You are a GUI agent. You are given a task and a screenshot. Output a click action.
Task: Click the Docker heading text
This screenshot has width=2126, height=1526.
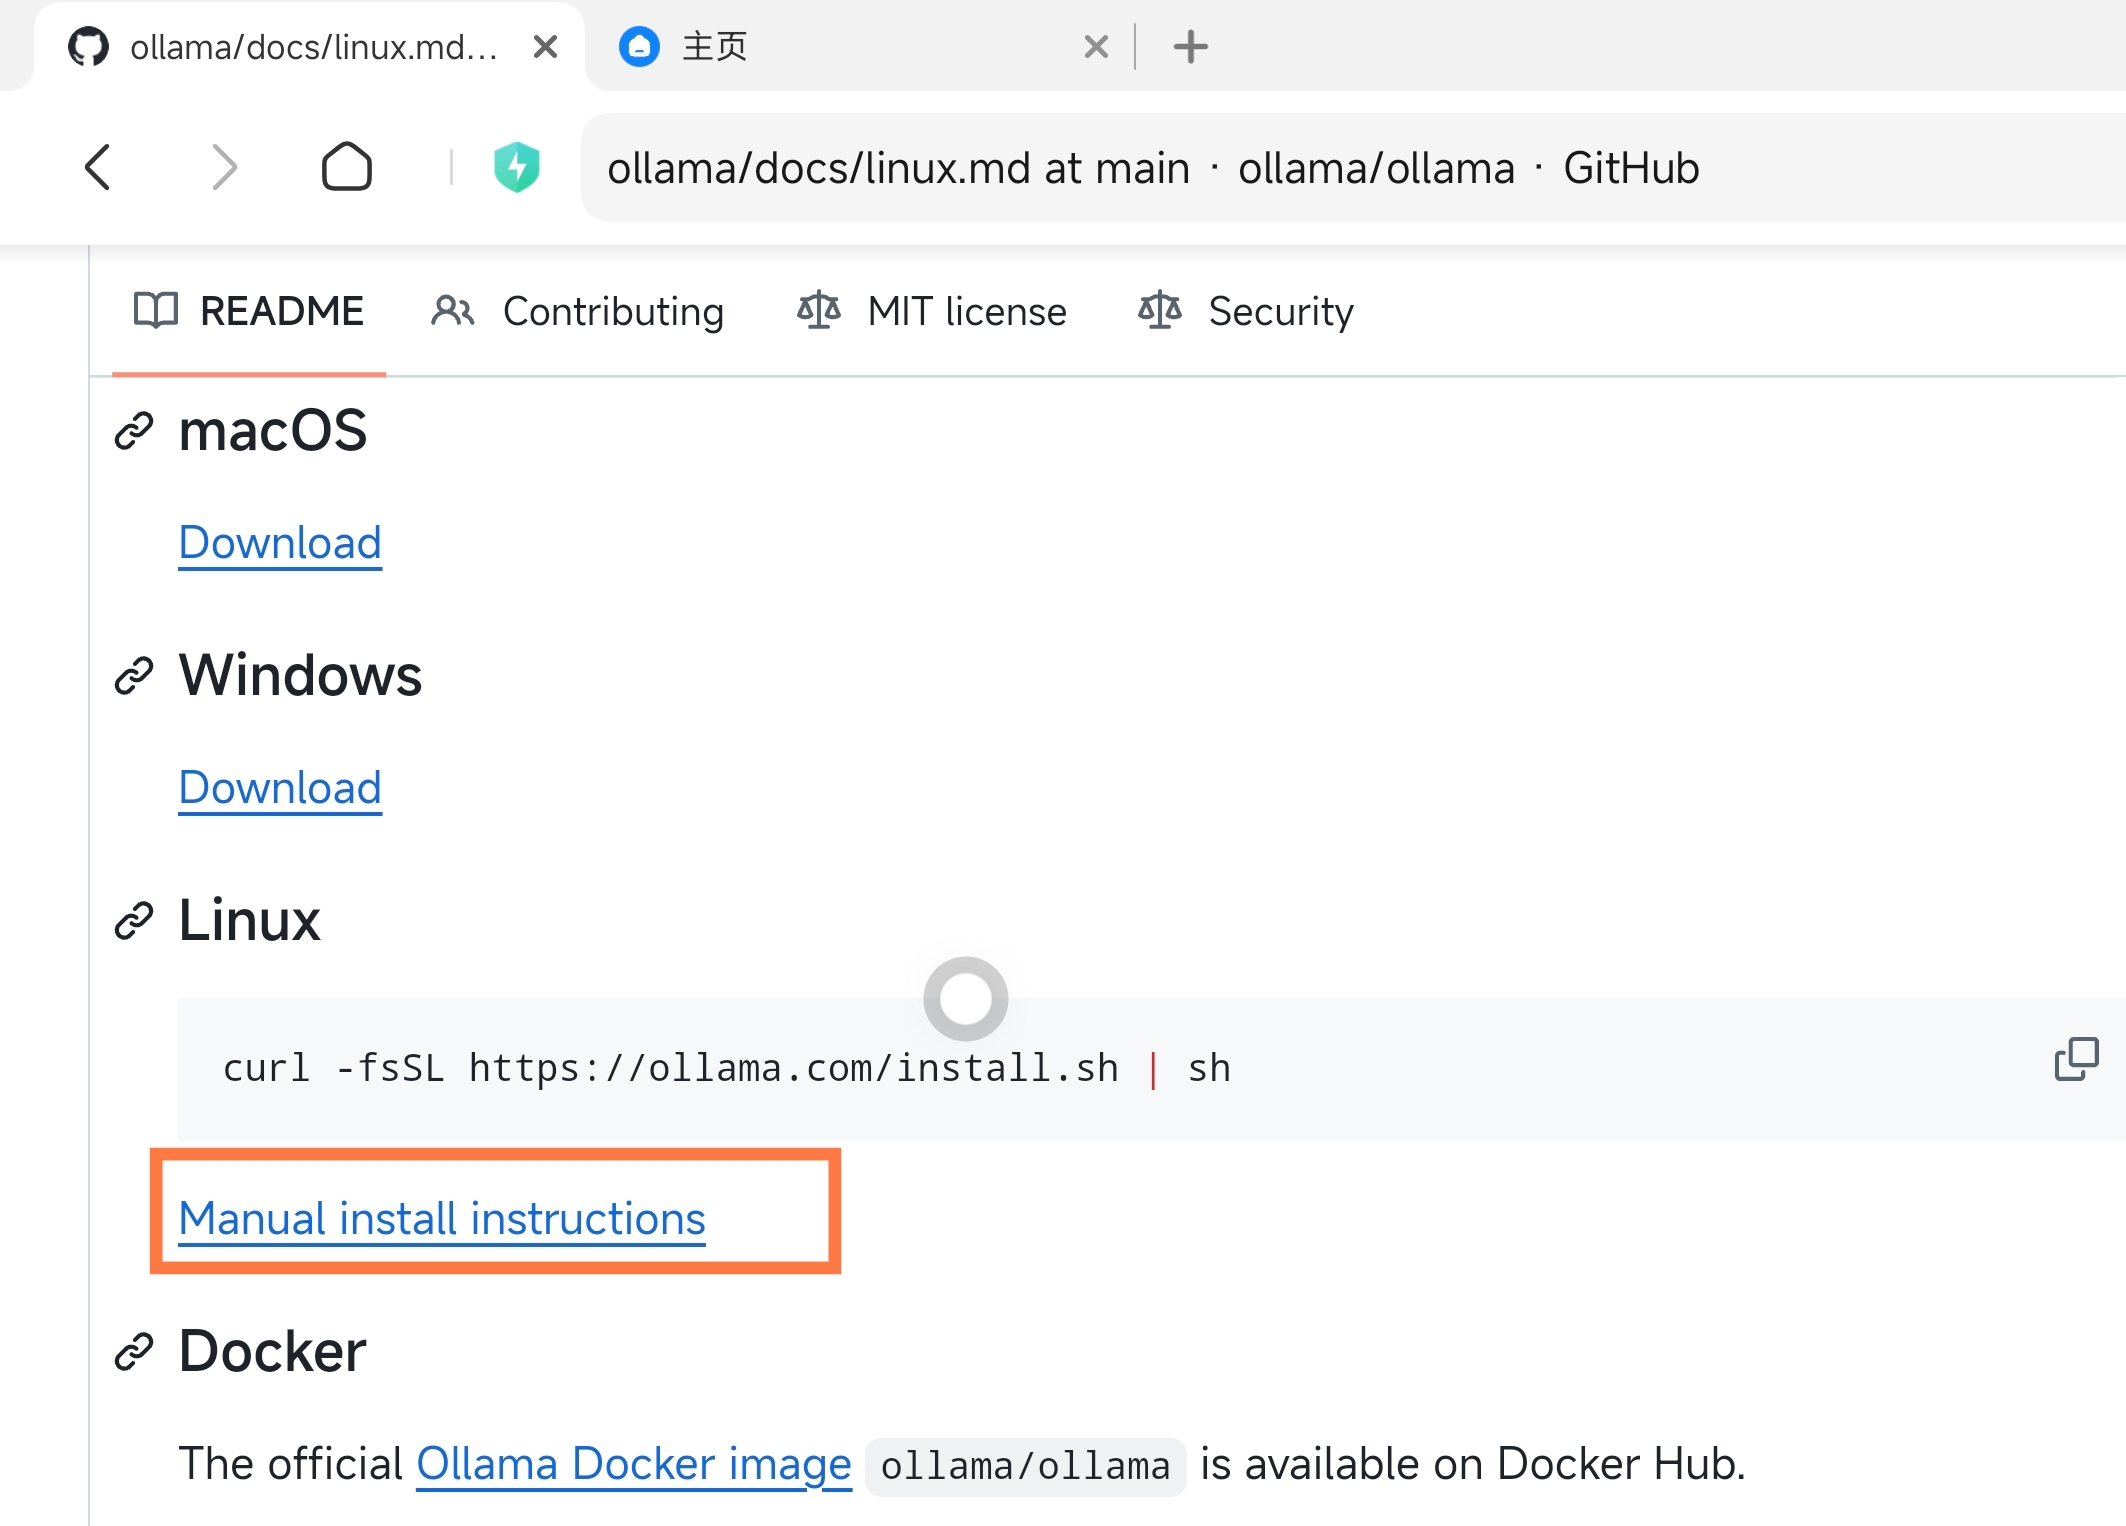click(272, 1352)
